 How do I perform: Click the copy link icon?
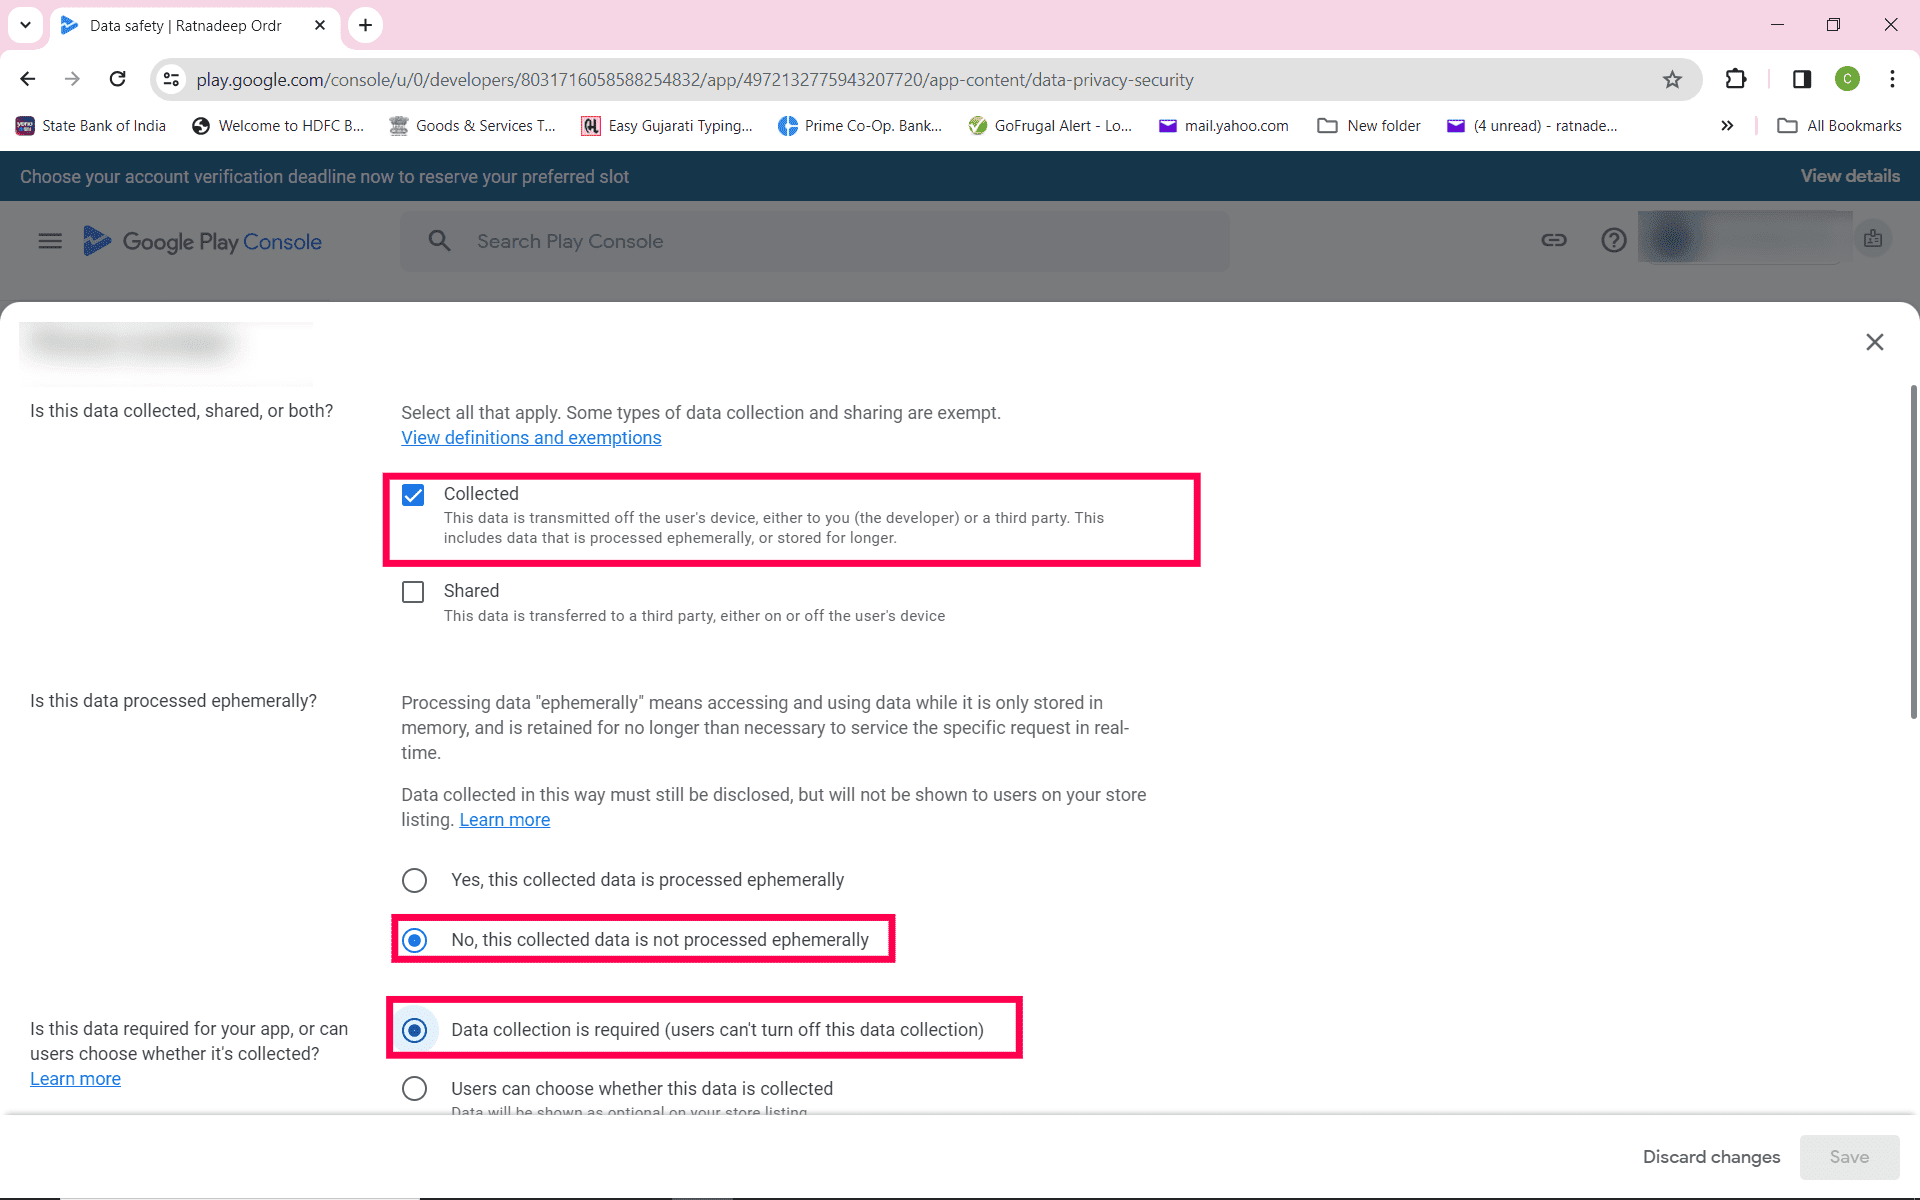tap(1553, 240)
